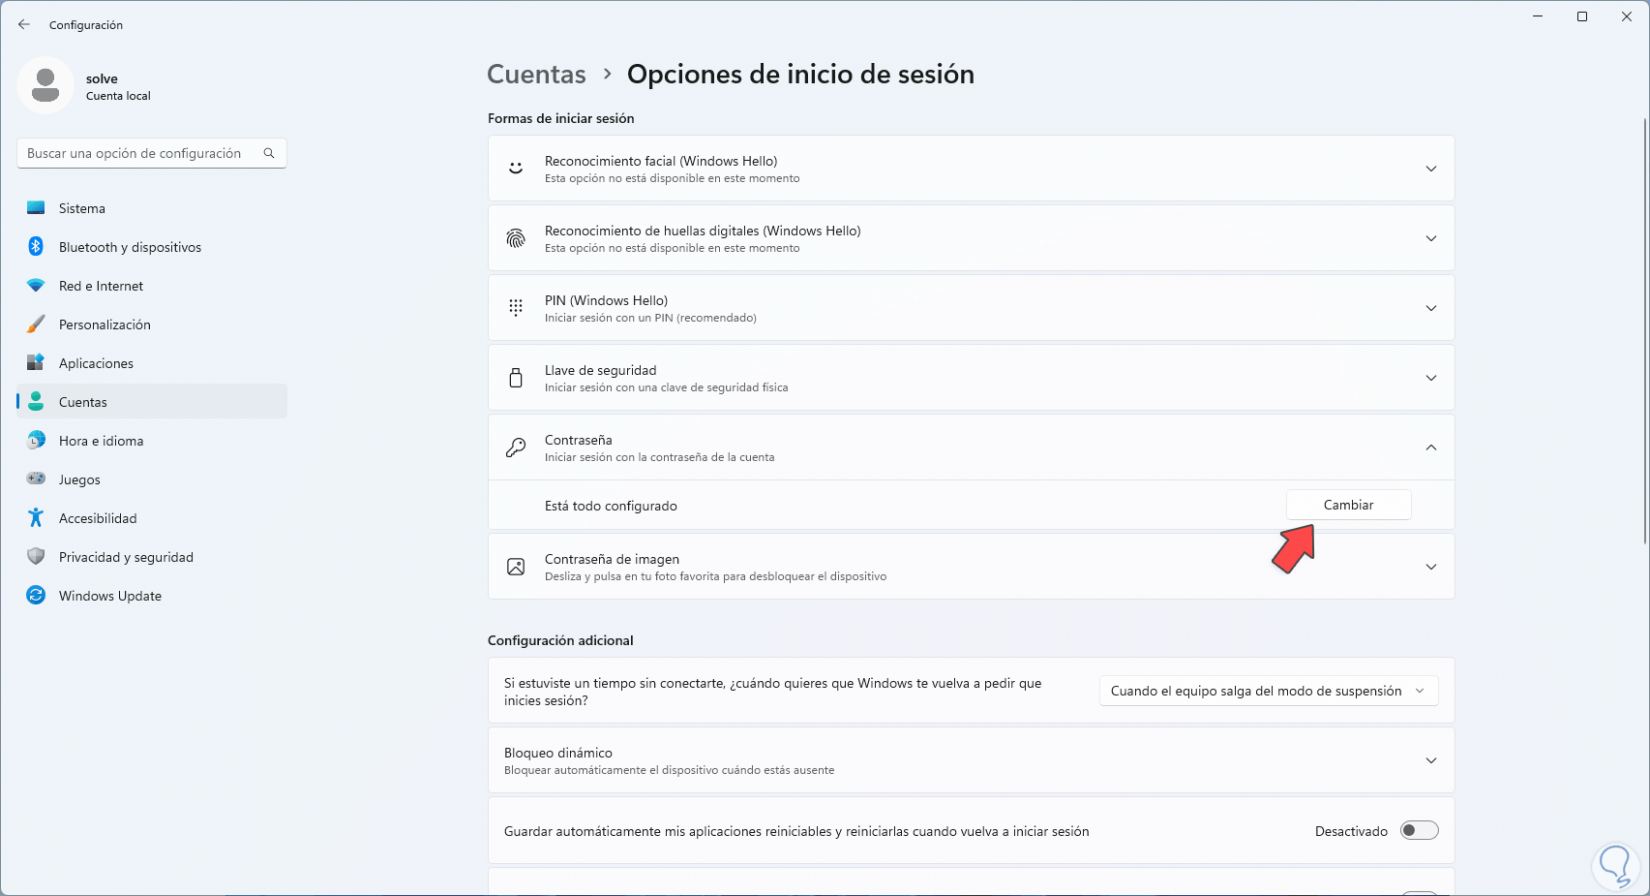Click the back arrow in the title bar

coord(24,25)
